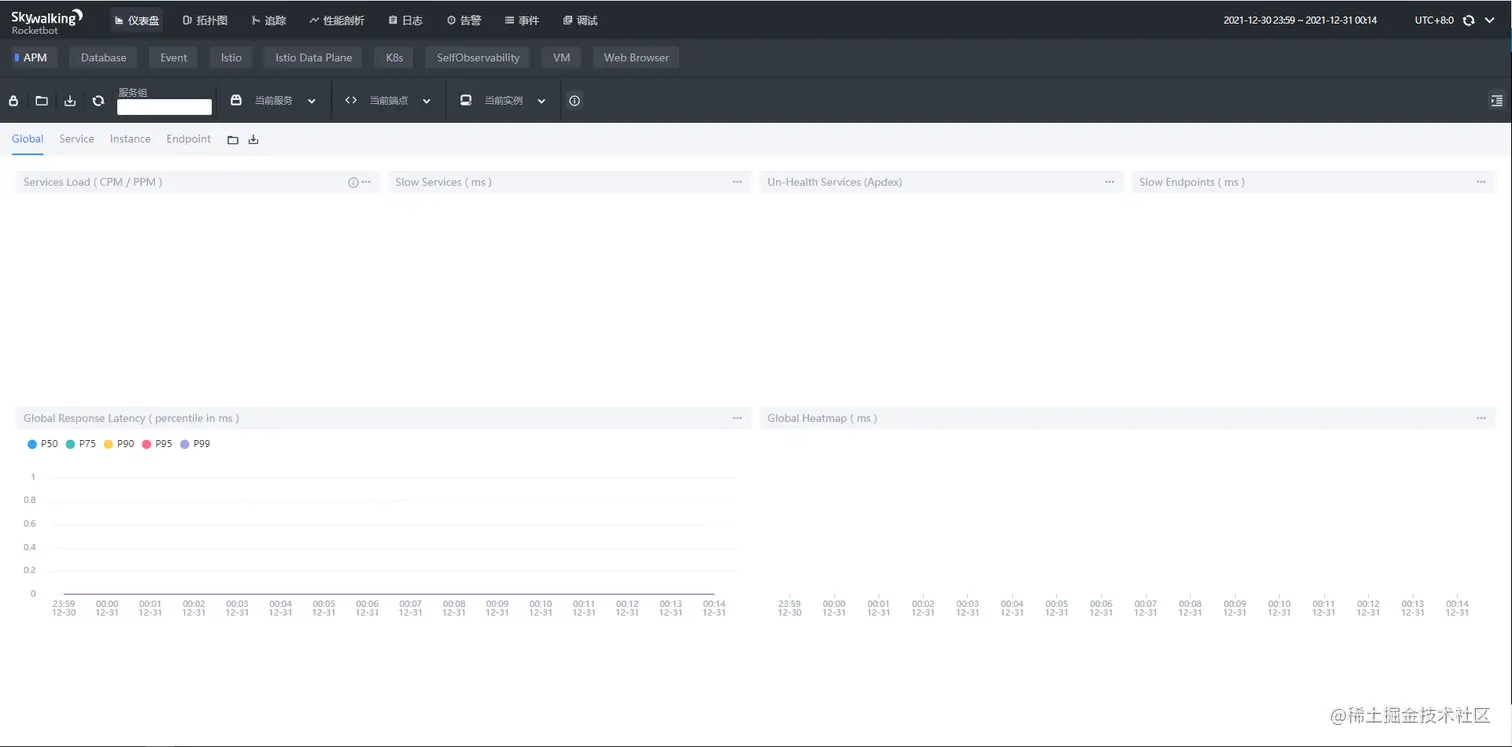Switch to the K8s dashboard

(394, 58)
